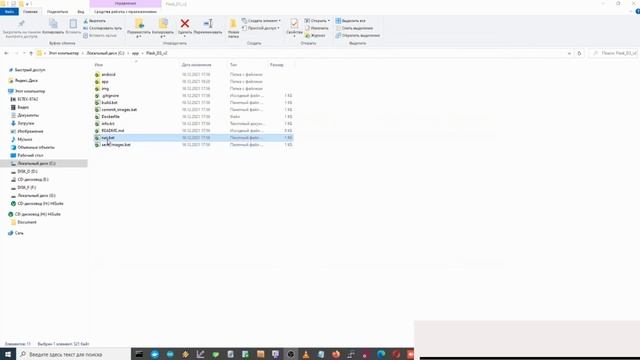
Task: Select Рабочий стол in navigation pane
Action: tap(30, 156)
